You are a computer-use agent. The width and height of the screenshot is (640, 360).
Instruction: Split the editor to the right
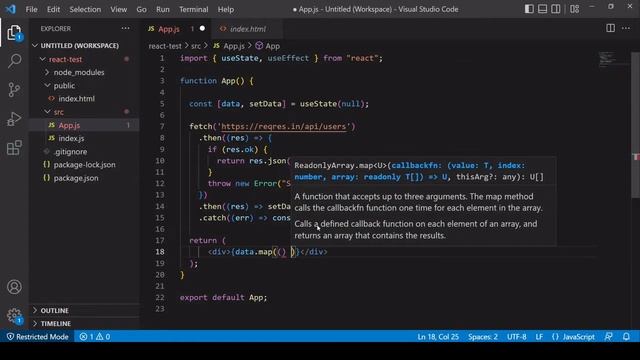tap(611, 28)
